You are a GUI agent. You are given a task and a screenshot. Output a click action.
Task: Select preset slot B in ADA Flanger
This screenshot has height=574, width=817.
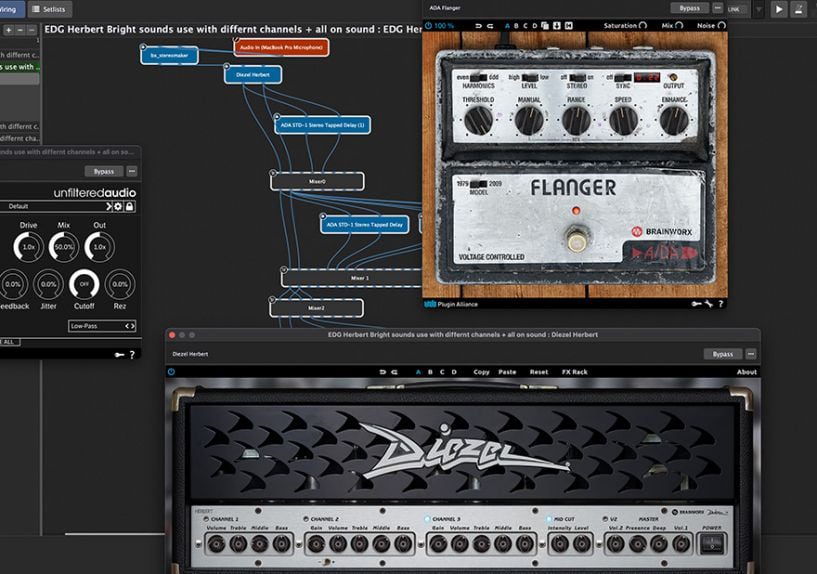tap(516, 26)
